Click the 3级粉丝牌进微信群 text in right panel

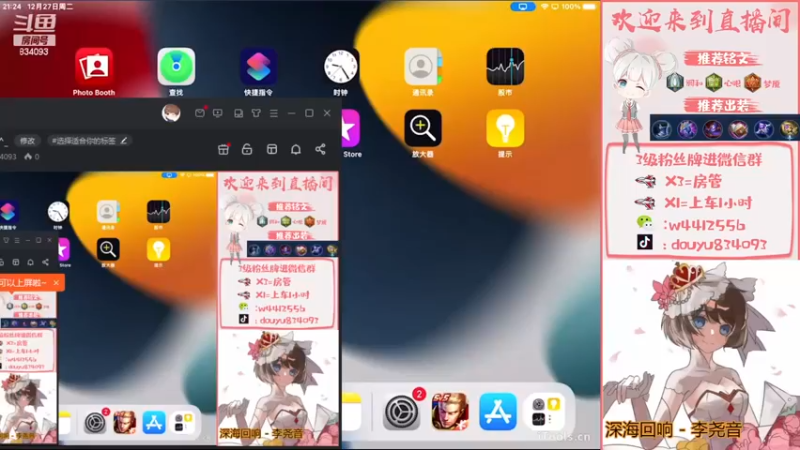[698, 160]
